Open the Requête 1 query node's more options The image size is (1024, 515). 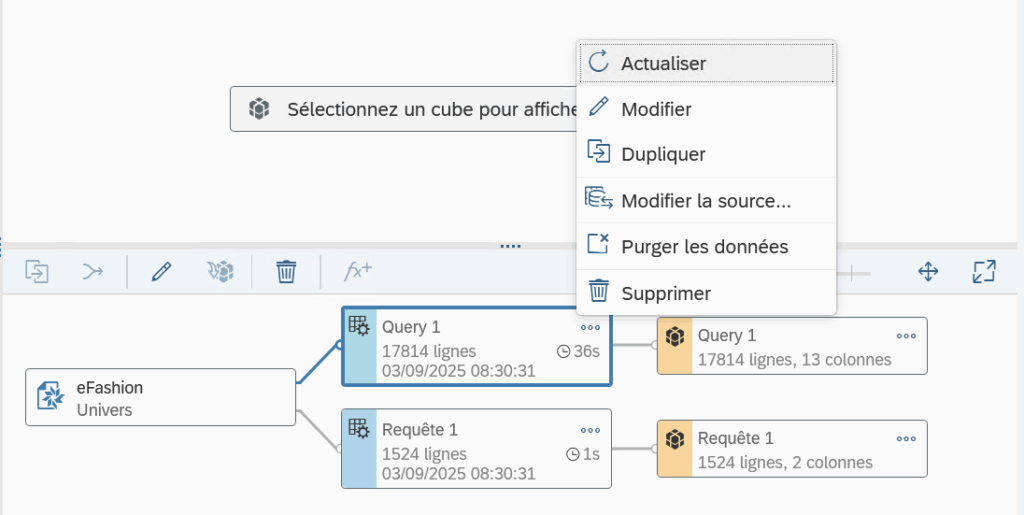pyautogui.click(x=590, y=430)
